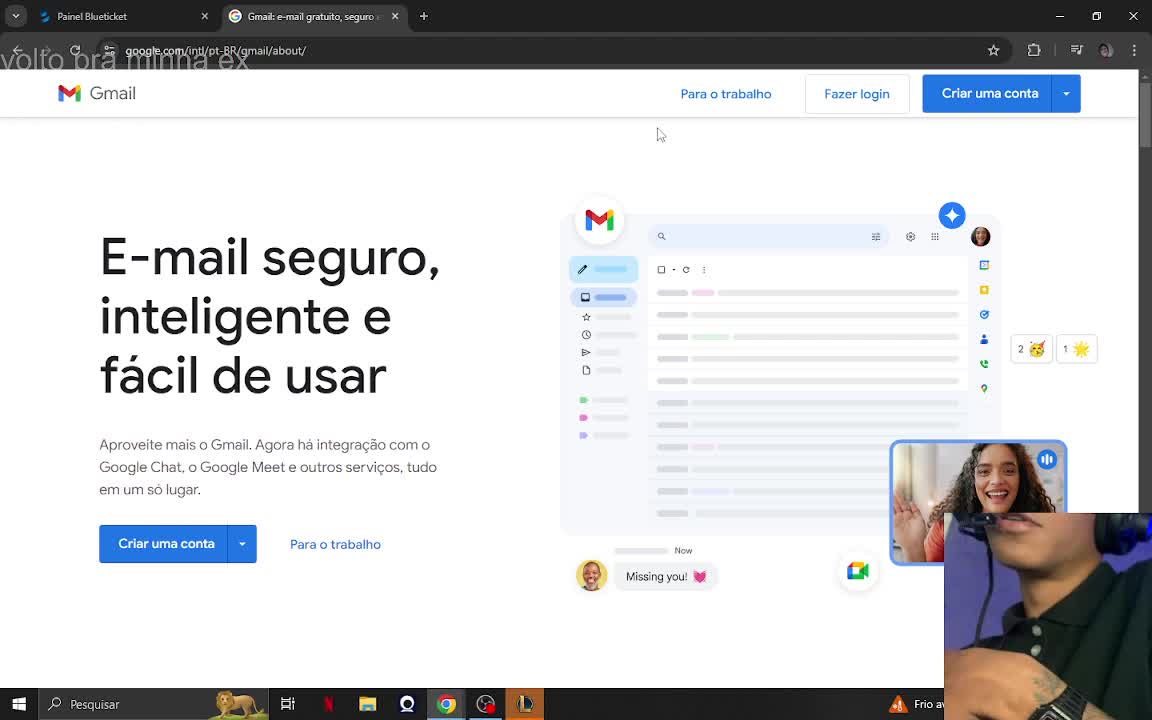Launch Netflix from the taskbar

(x=328, y=704)
